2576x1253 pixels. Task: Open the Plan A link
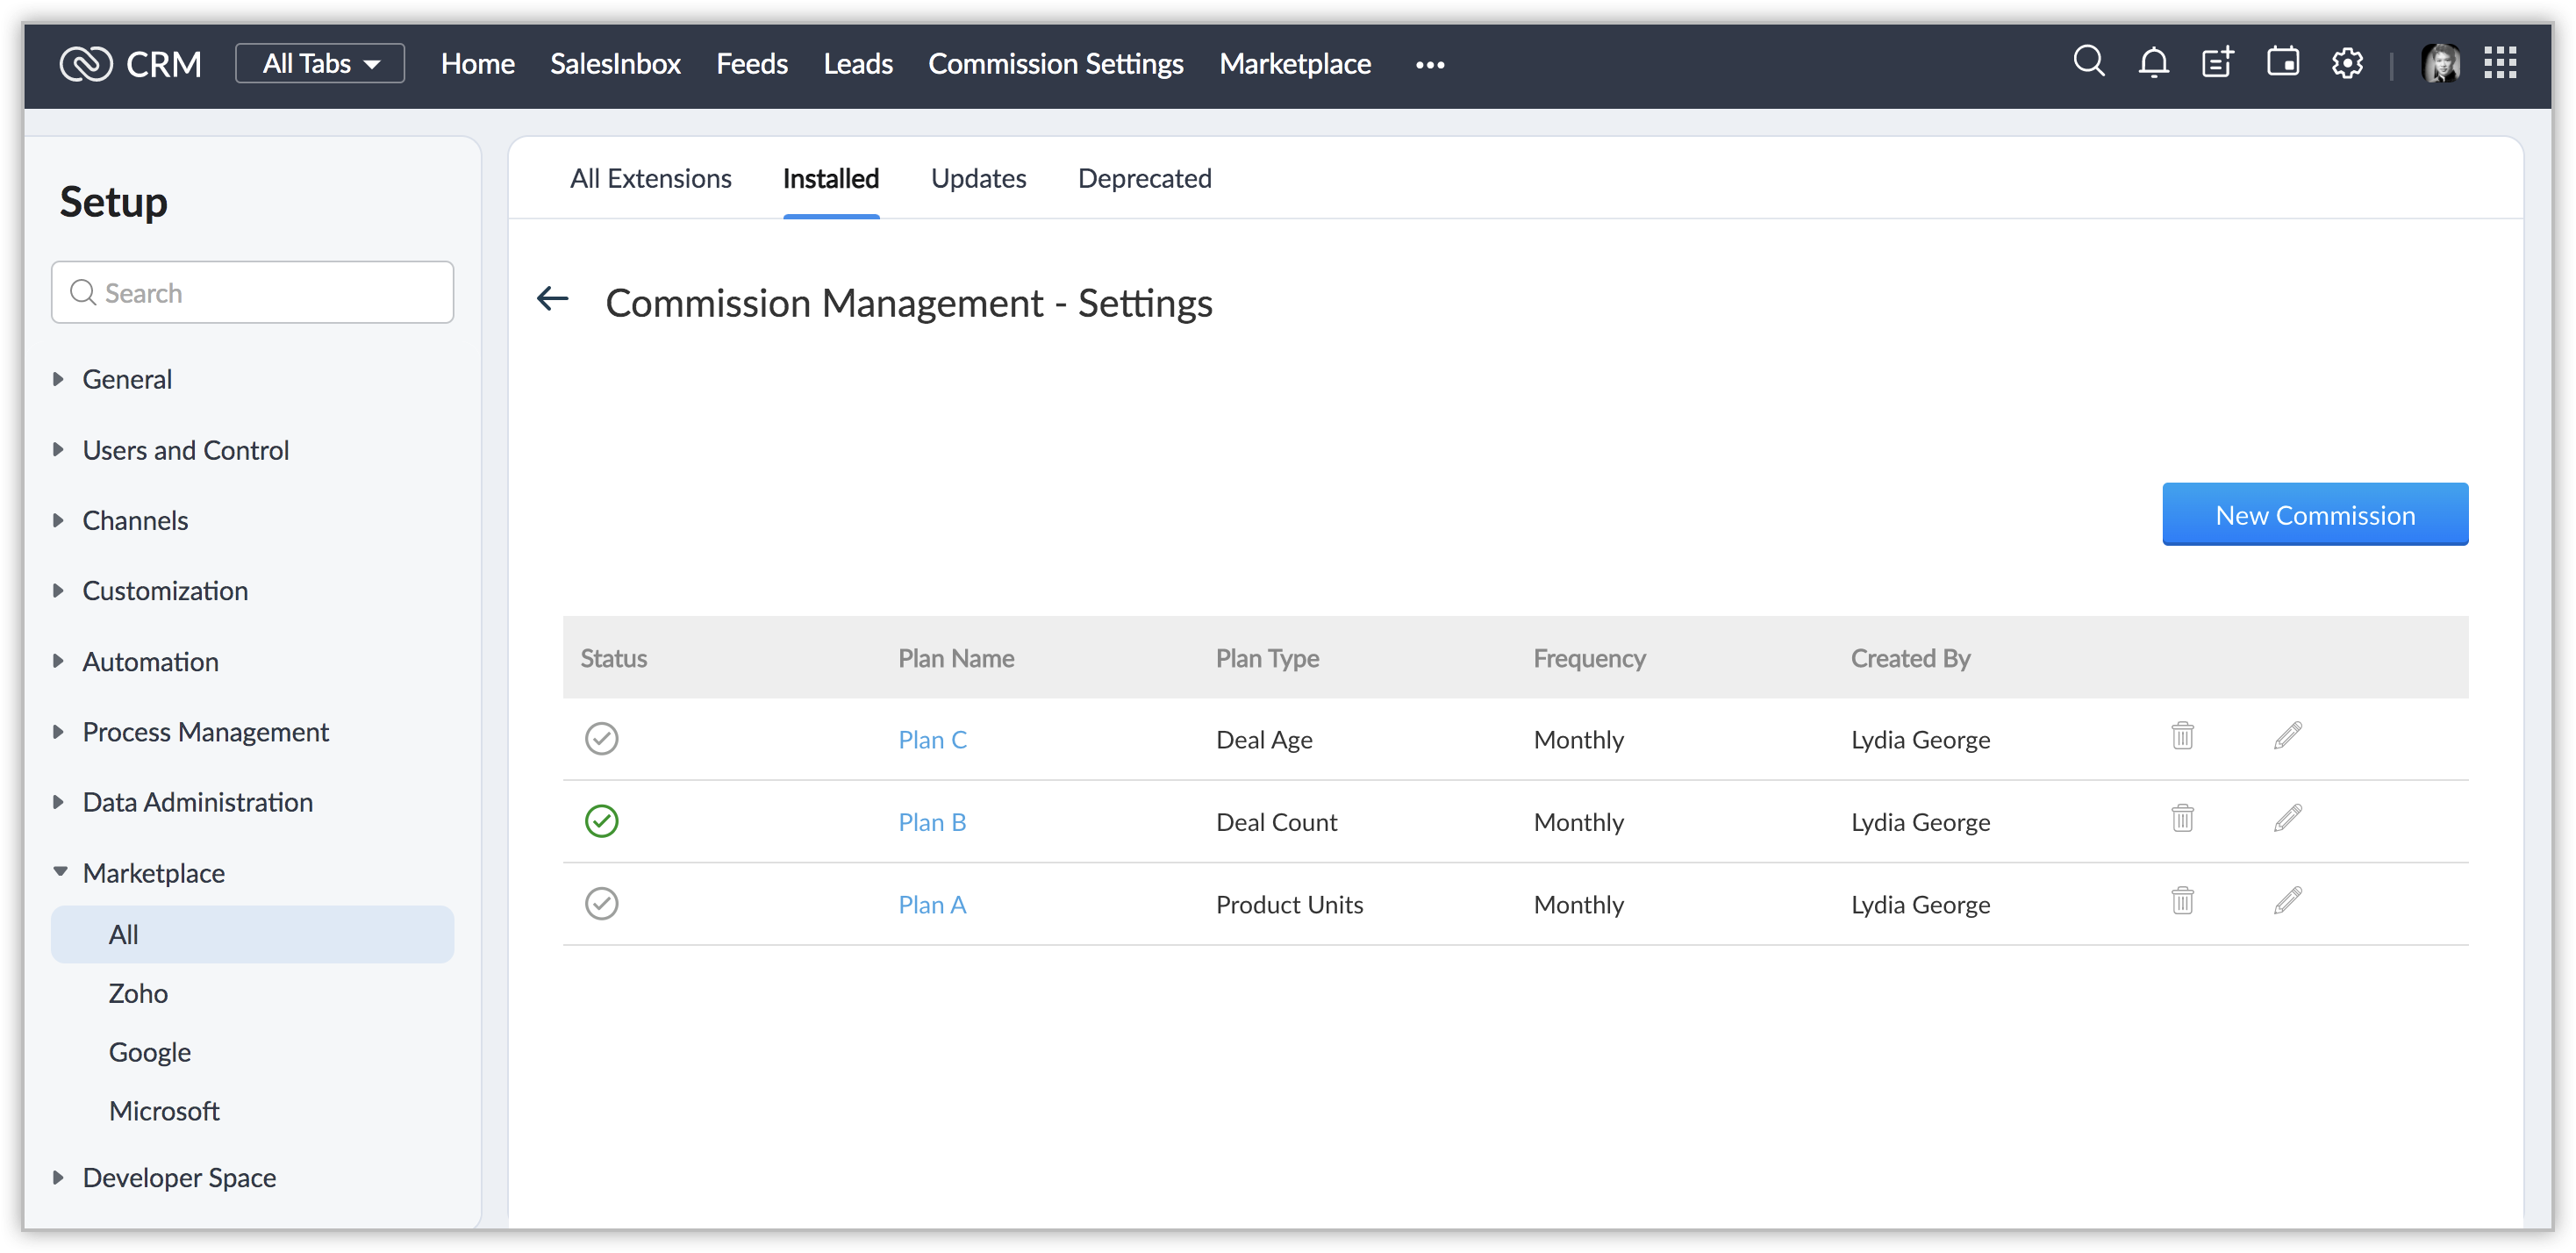[x=931, y=904]
